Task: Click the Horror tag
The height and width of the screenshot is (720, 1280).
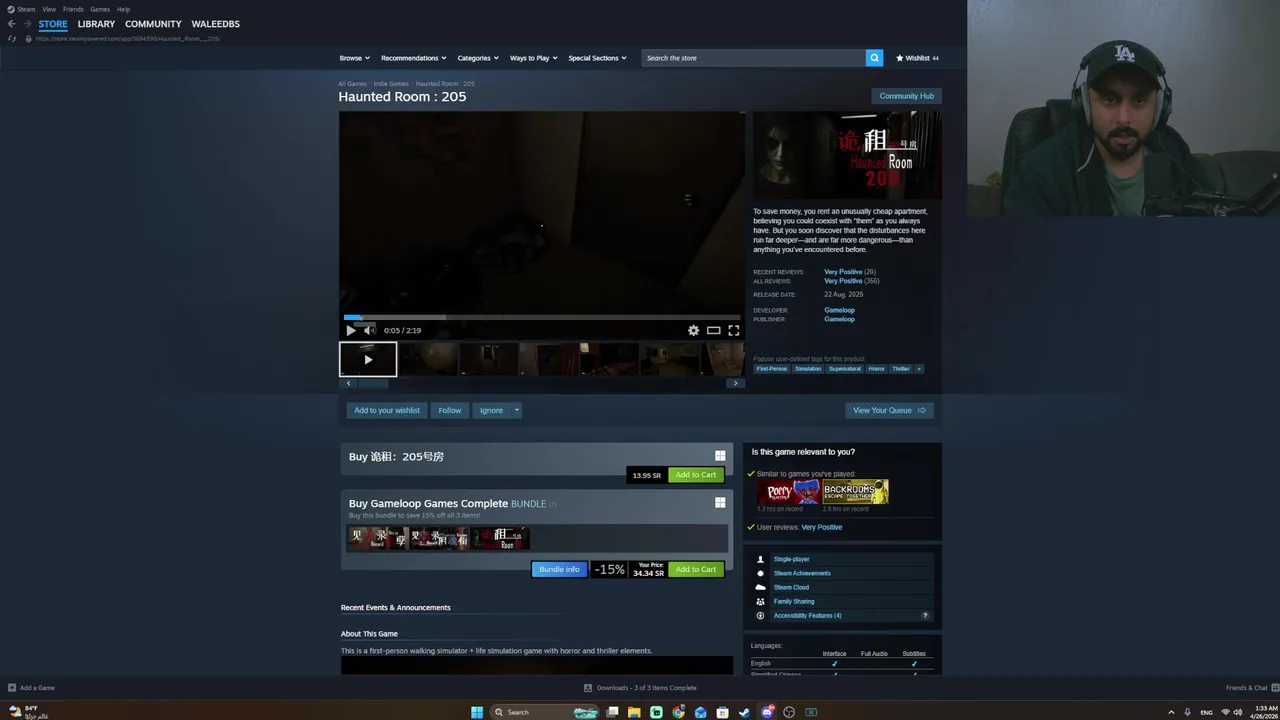Action: 876,369
